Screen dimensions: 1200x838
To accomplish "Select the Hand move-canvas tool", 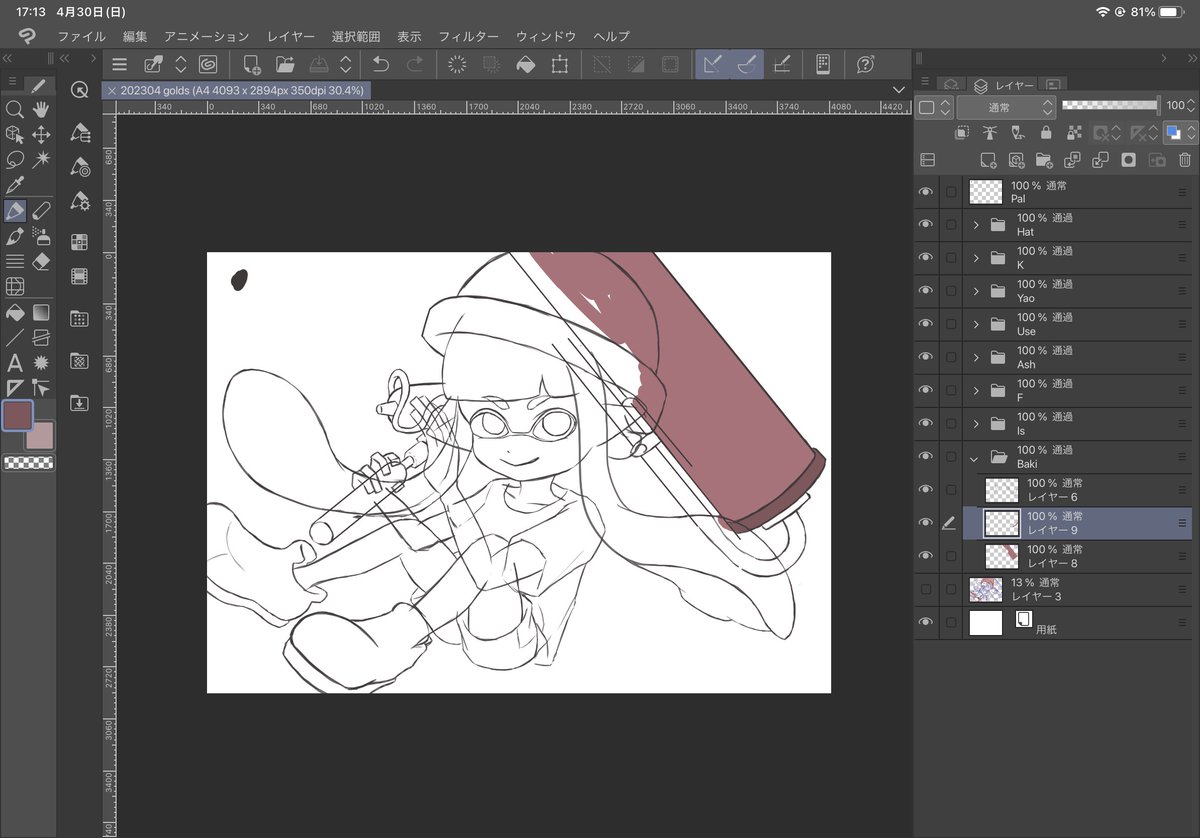I will [x=41, y=109].
